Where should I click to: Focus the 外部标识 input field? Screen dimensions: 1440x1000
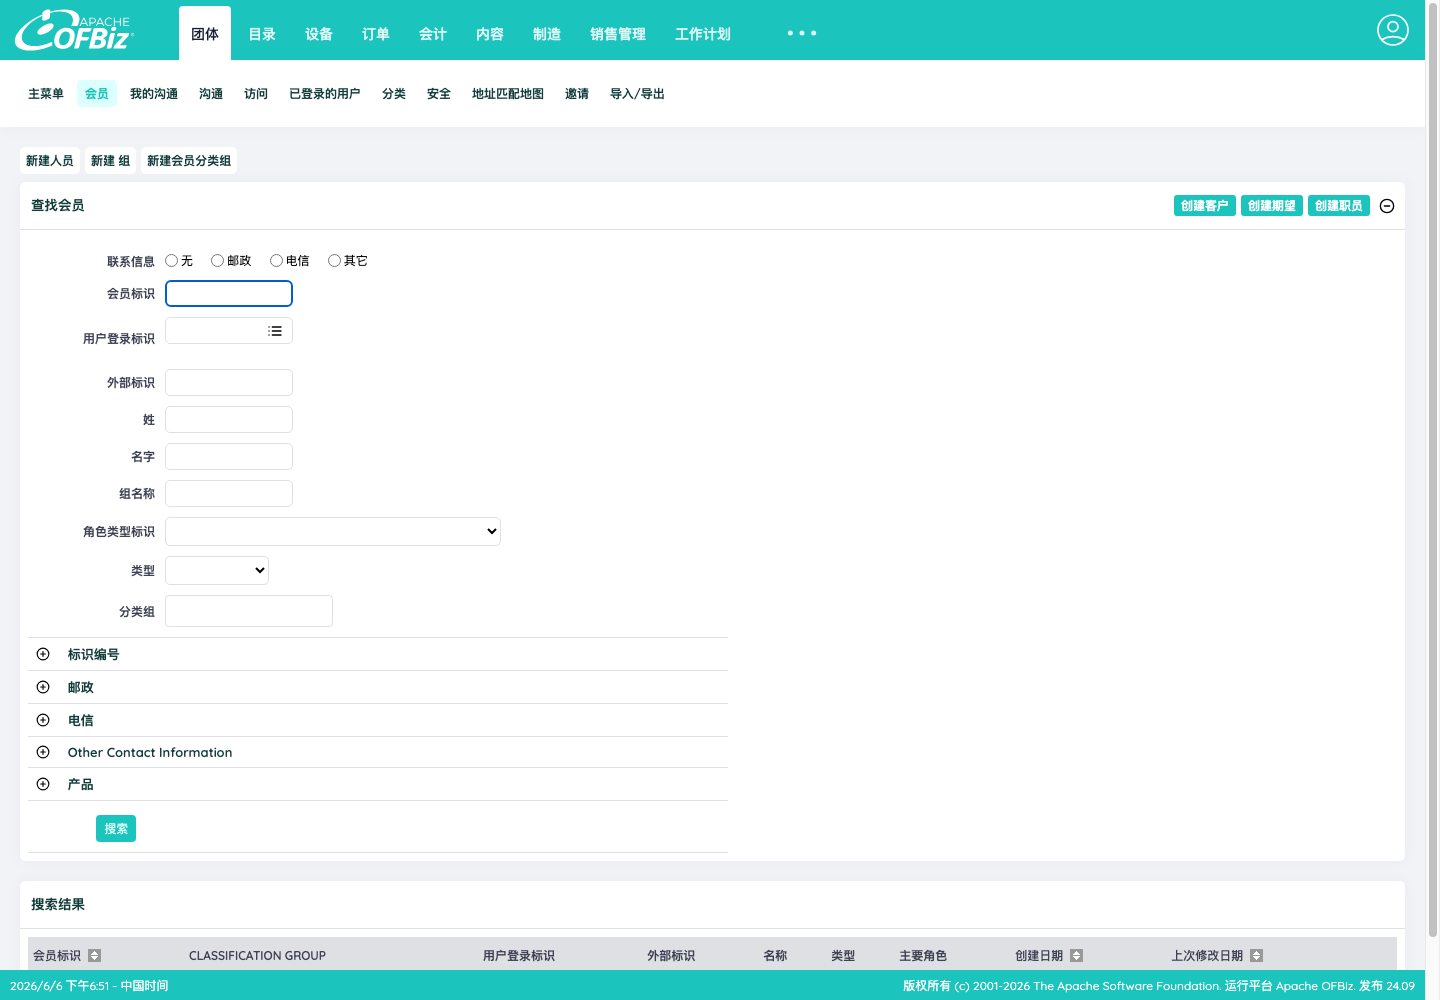tap(229, 382)
